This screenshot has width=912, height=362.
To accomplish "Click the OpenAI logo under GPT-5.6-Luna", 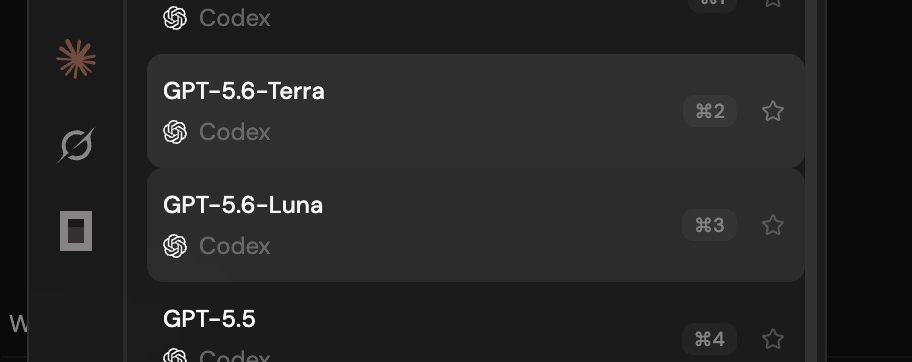I will 175,246.
